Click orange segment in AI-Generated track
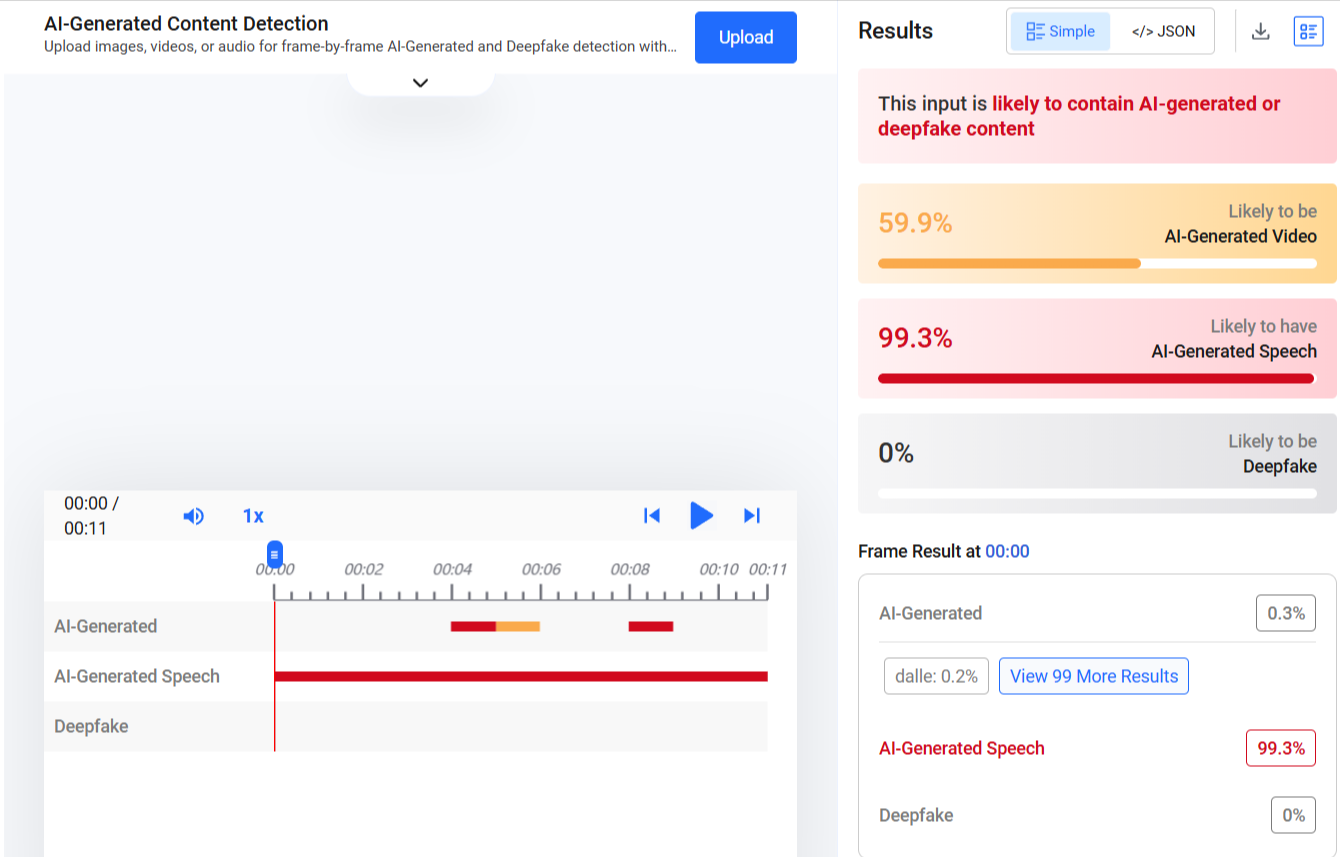Viewport: 1340px width, 857px height. (x=518, y=627)
